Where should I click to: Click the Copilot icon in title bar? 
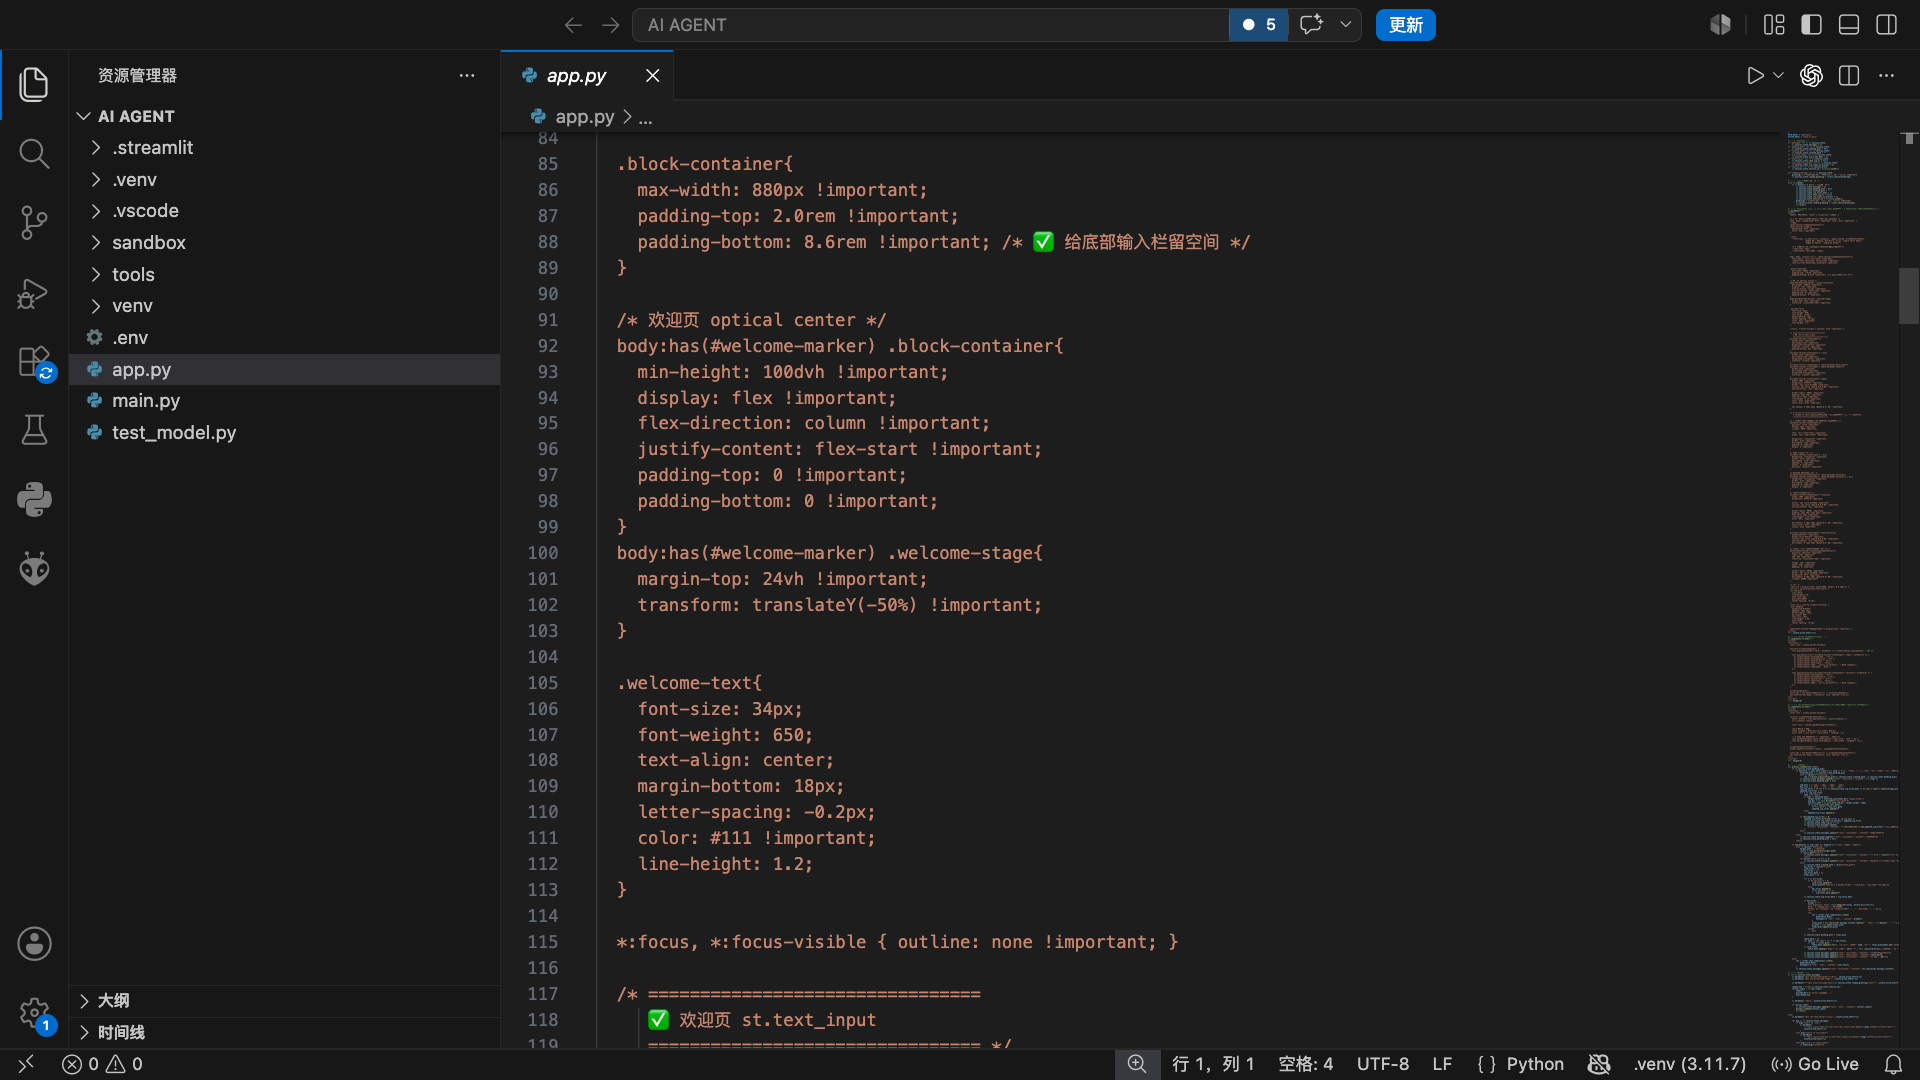click(1720, 25)
